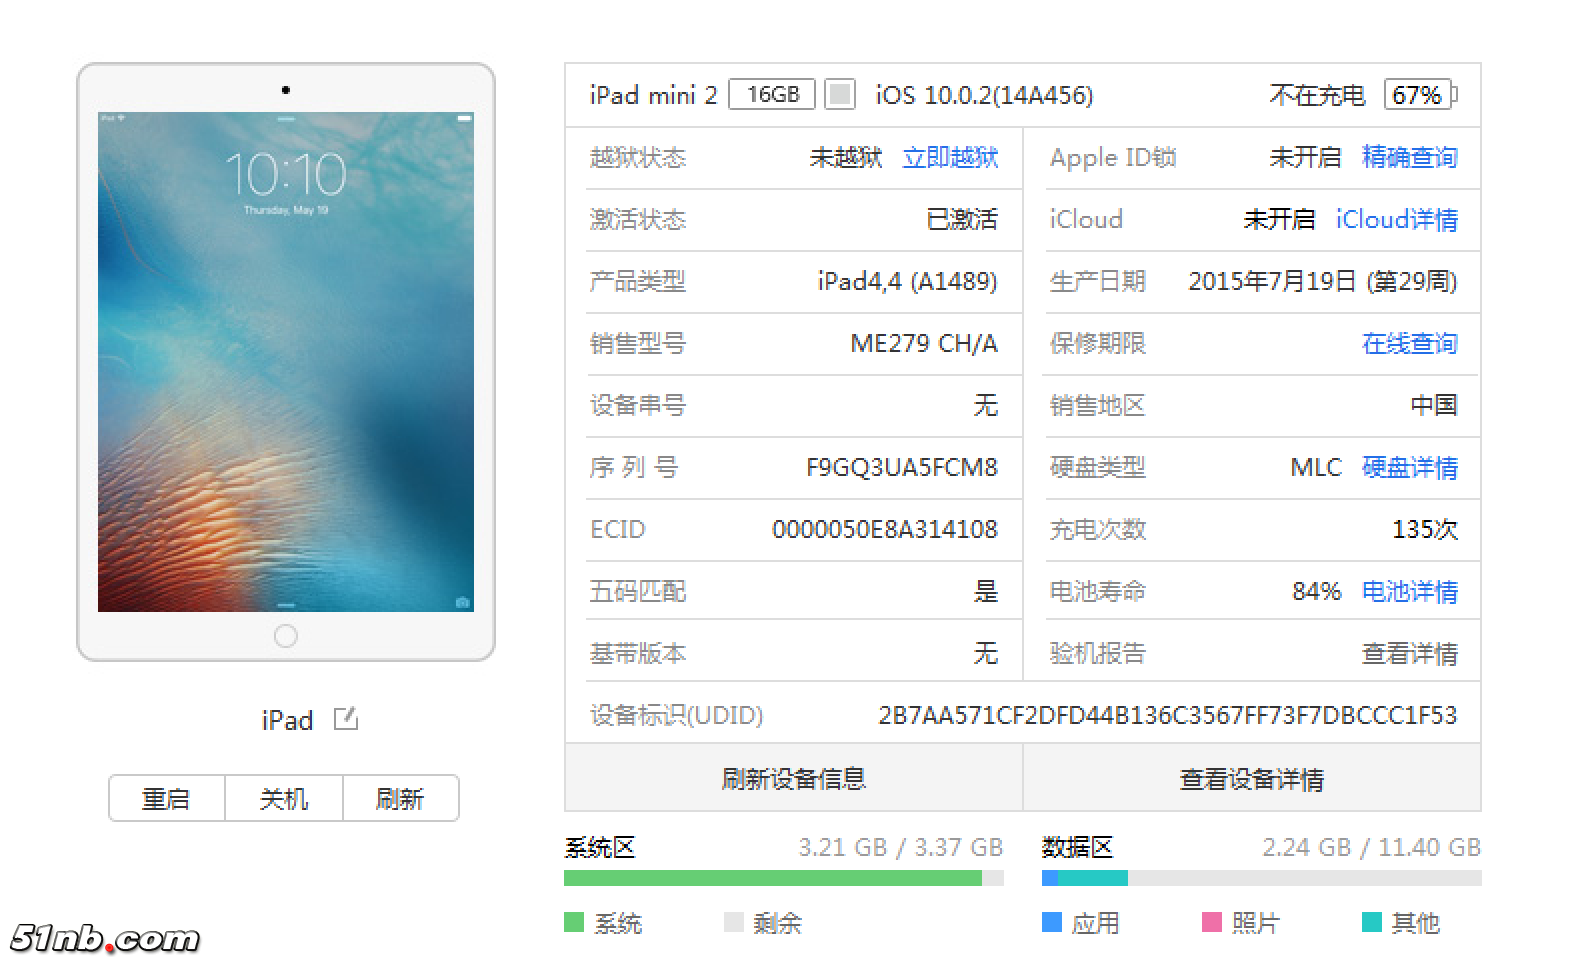
Task: Open the 精确查询 Apple ID lock link
Action: tap(1409, 158)
